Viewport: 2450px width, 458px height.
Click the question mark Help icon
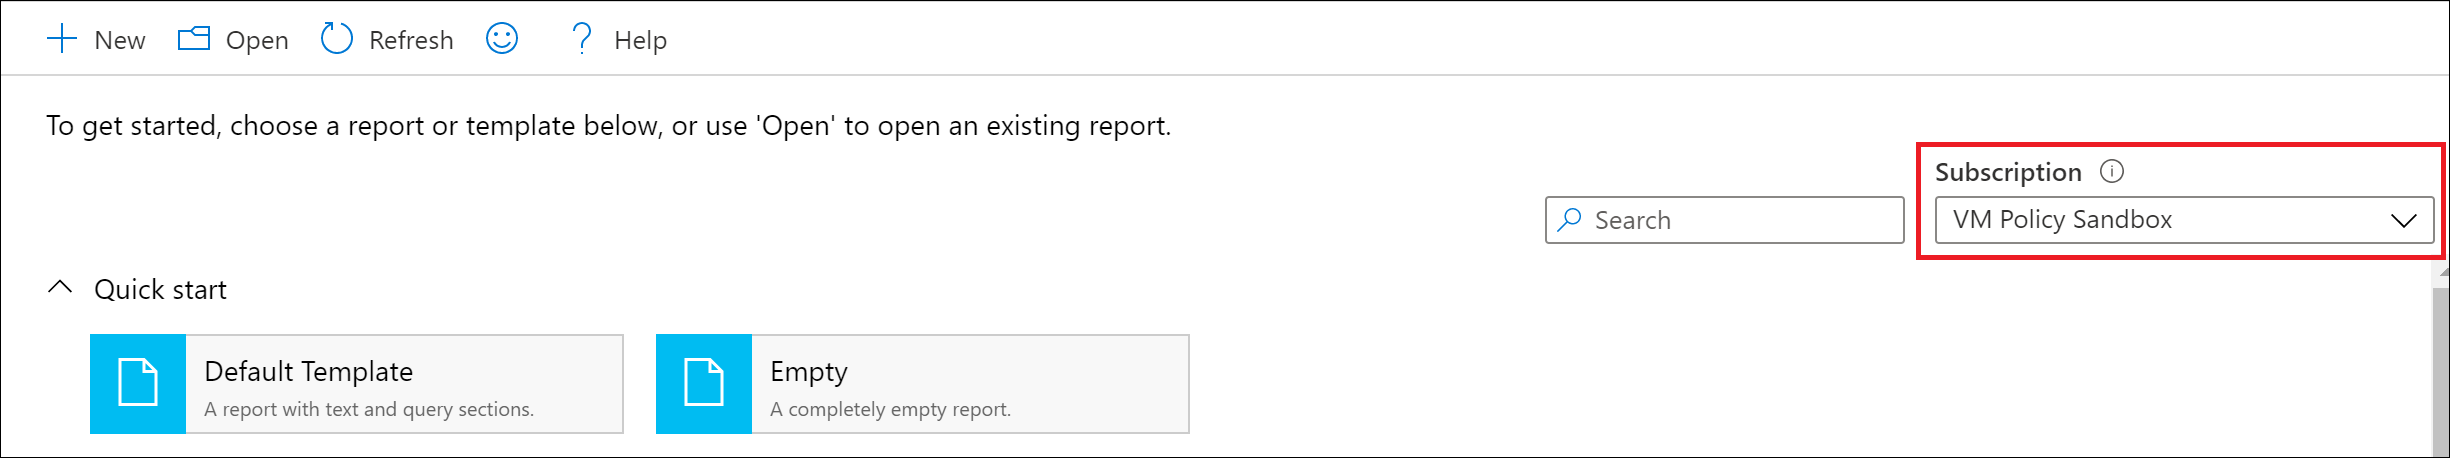coord(582,39)
